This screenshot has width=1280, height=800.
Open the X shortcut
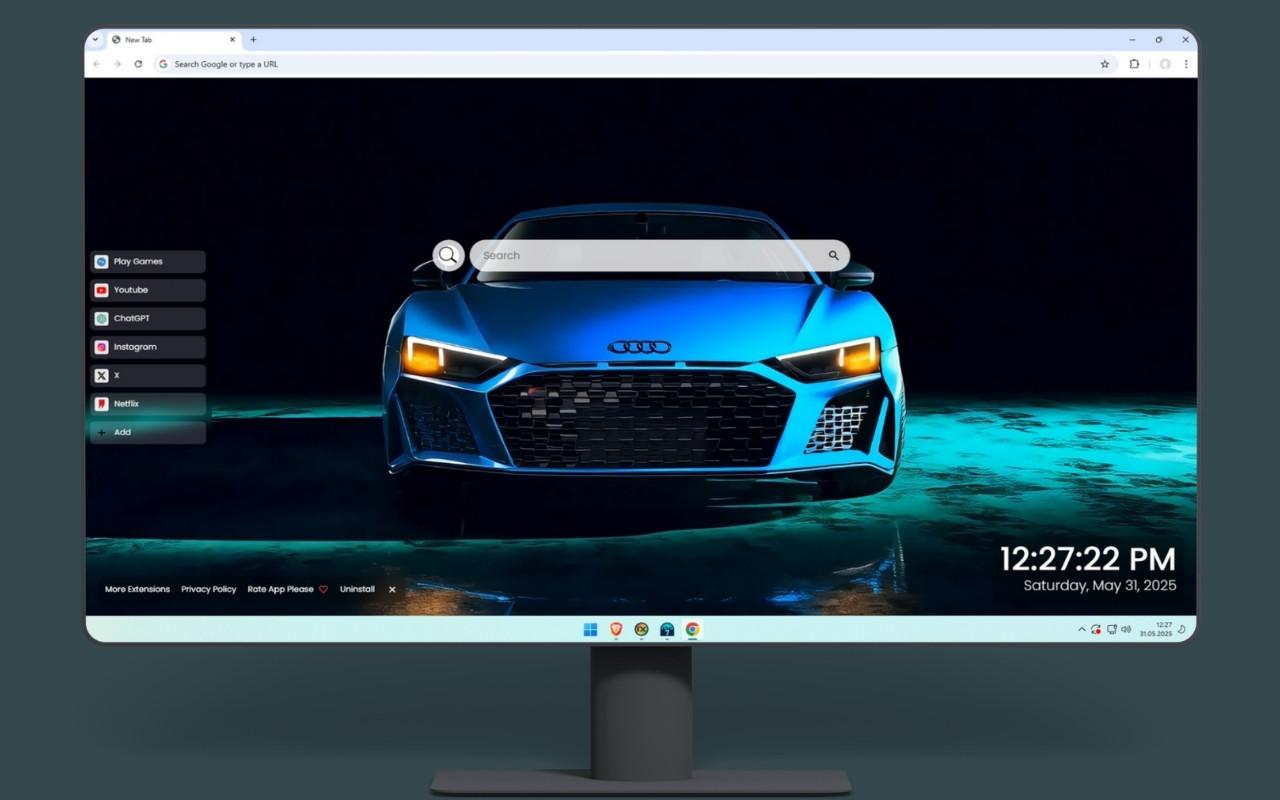tap(148, 376)
